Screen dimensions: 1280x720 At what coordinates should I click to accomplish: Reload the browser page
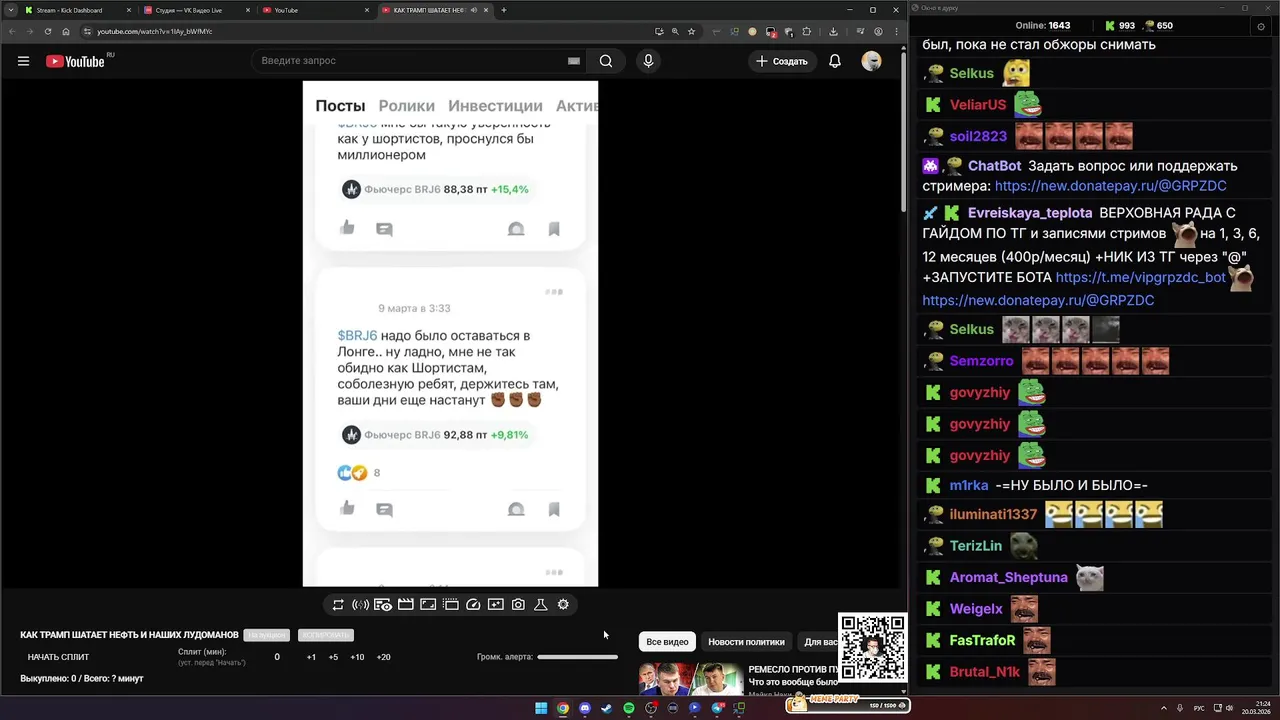click(48, 31)
